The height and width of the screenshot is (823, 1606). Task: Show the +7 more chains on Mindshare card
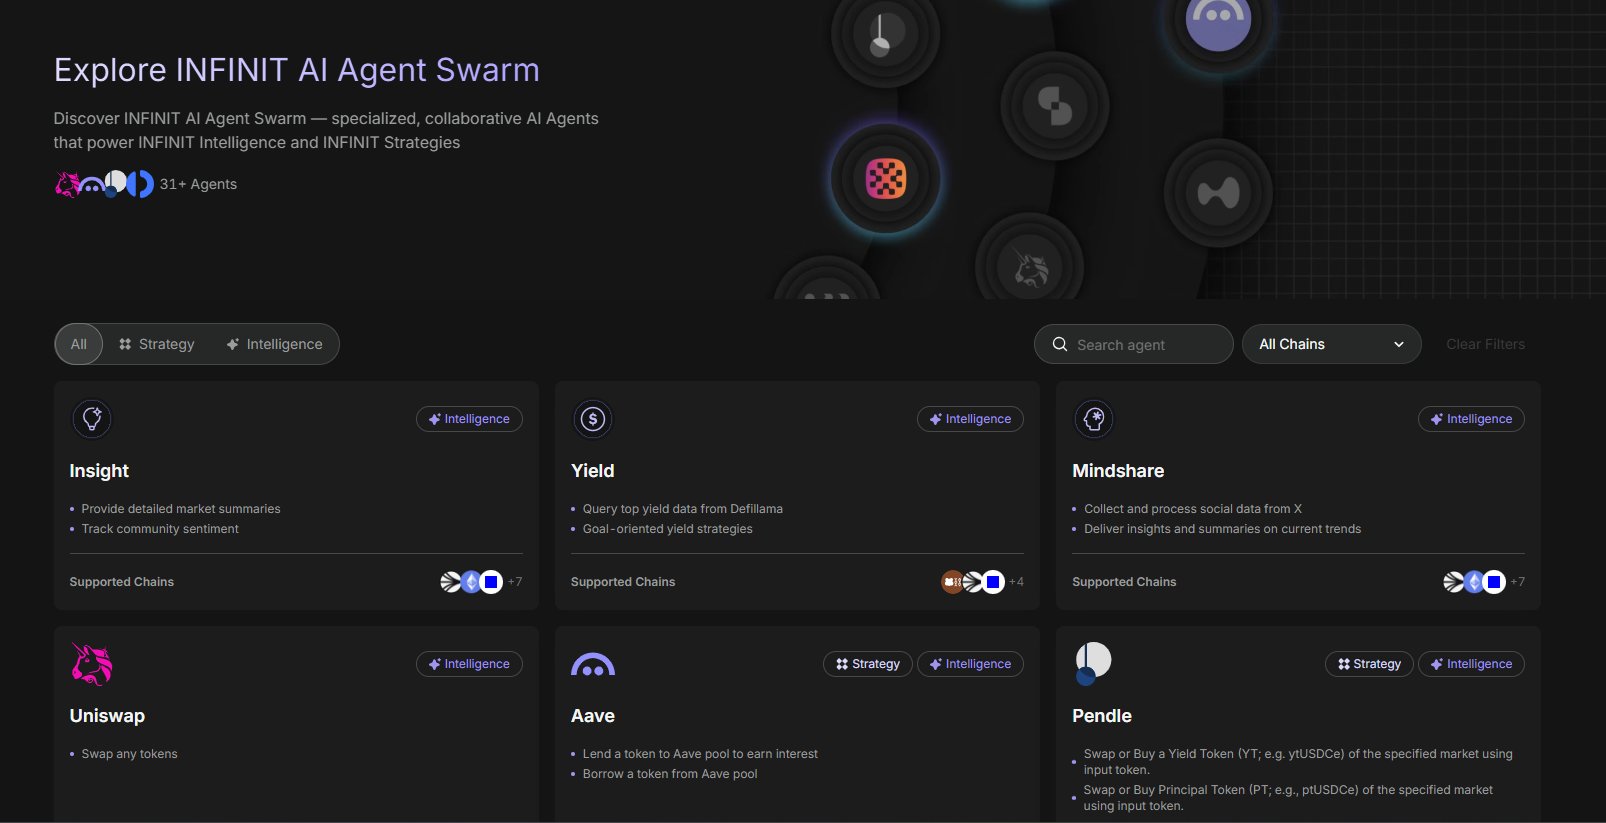[1517, 582]
